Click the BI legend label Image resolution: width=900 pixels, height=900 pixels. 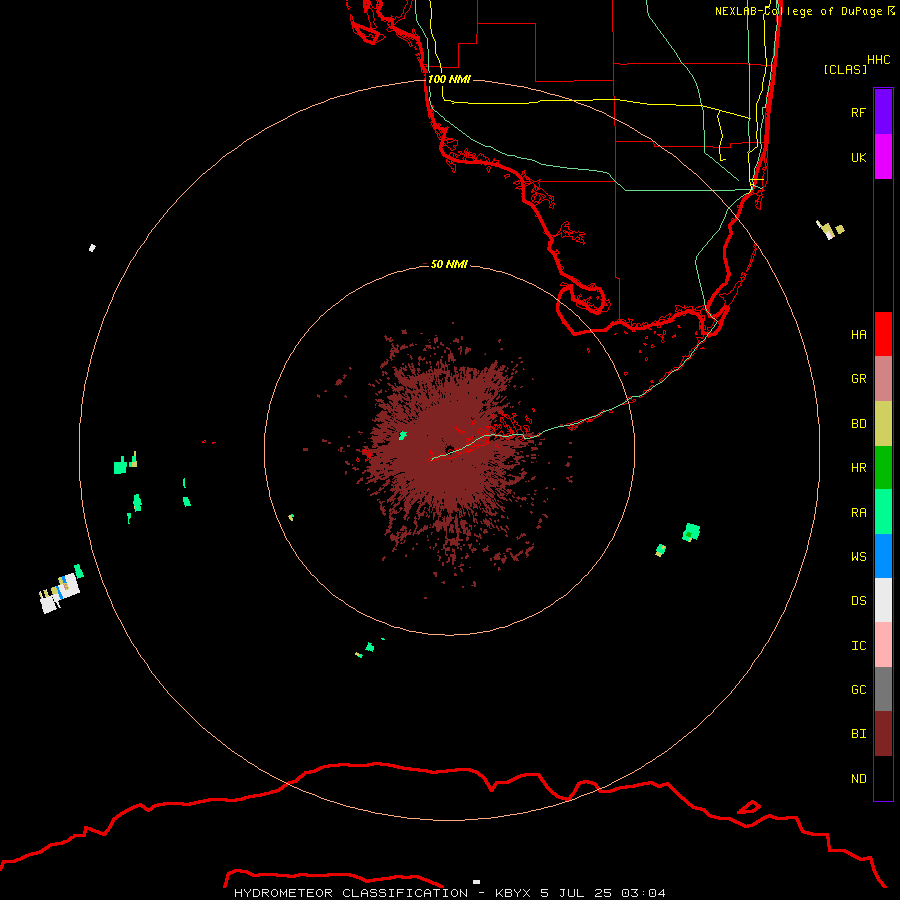tap(858, 734)
